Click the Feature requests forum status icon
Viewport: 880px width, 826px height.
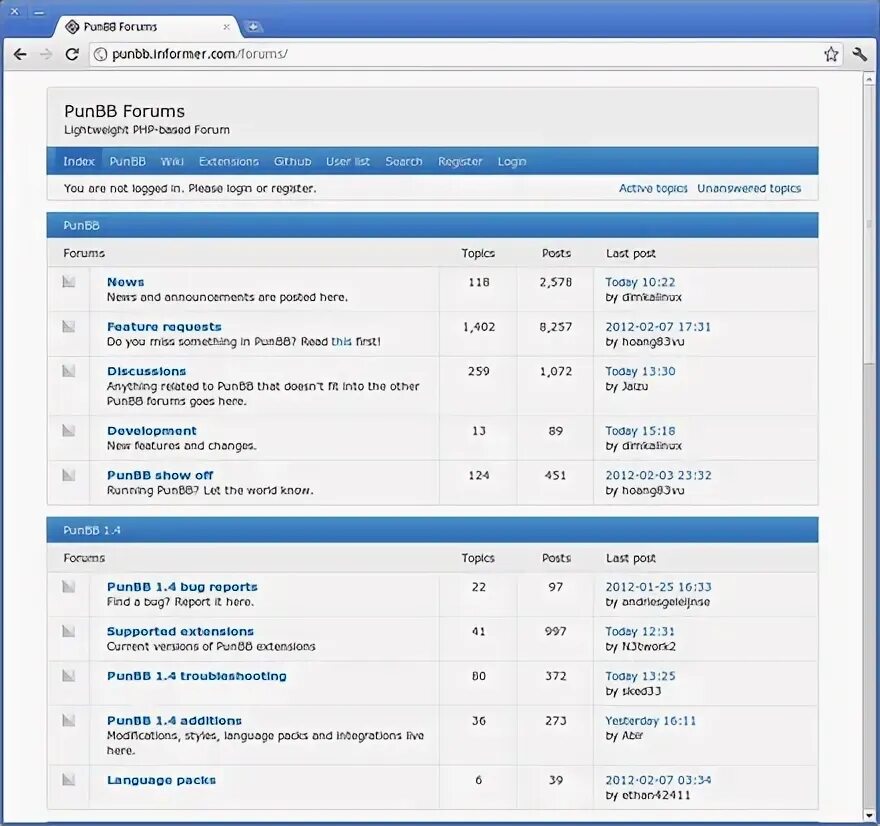(x=68, y=327)
